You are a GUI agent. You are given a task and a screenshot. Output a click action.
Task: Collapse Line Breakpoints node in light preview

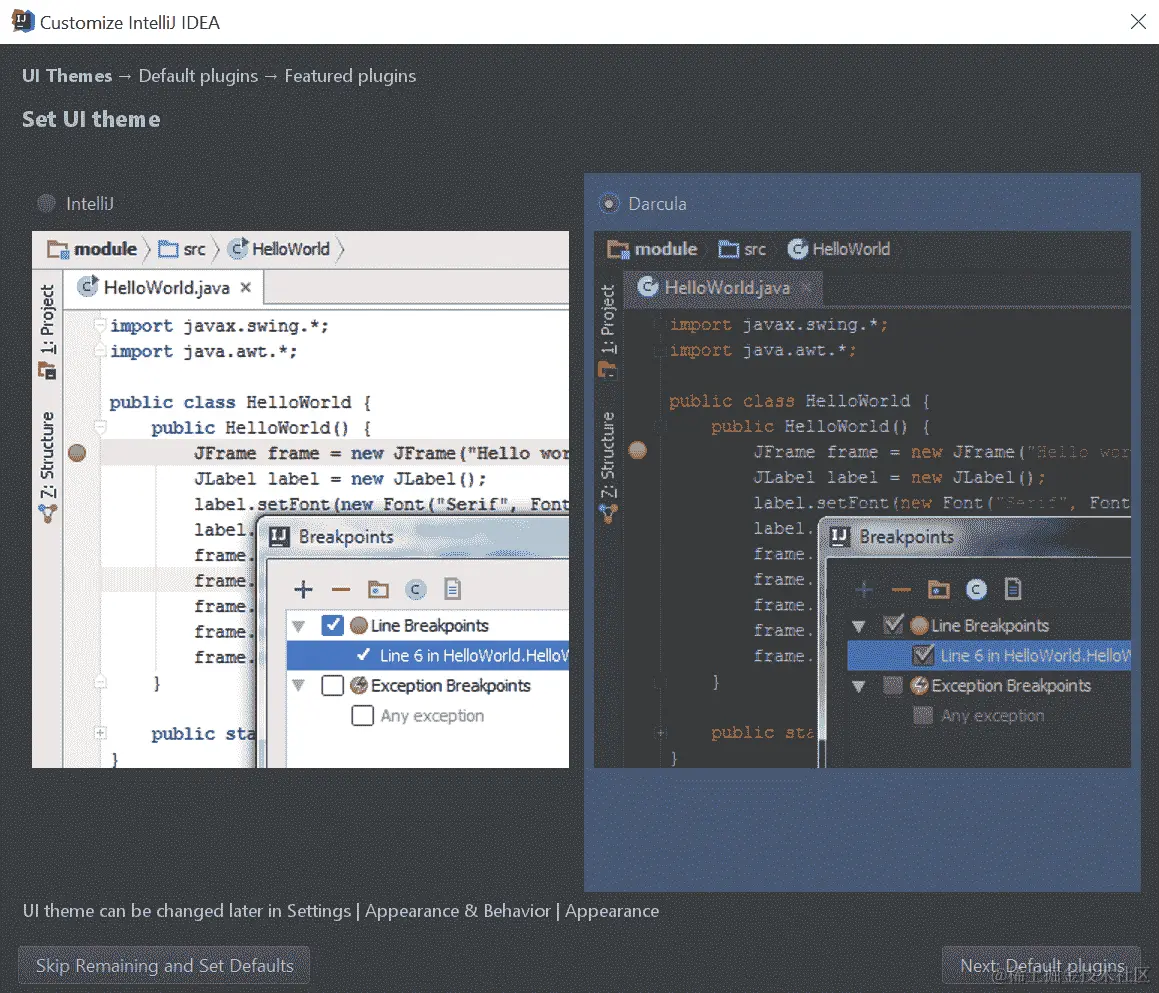coord(299,626)
